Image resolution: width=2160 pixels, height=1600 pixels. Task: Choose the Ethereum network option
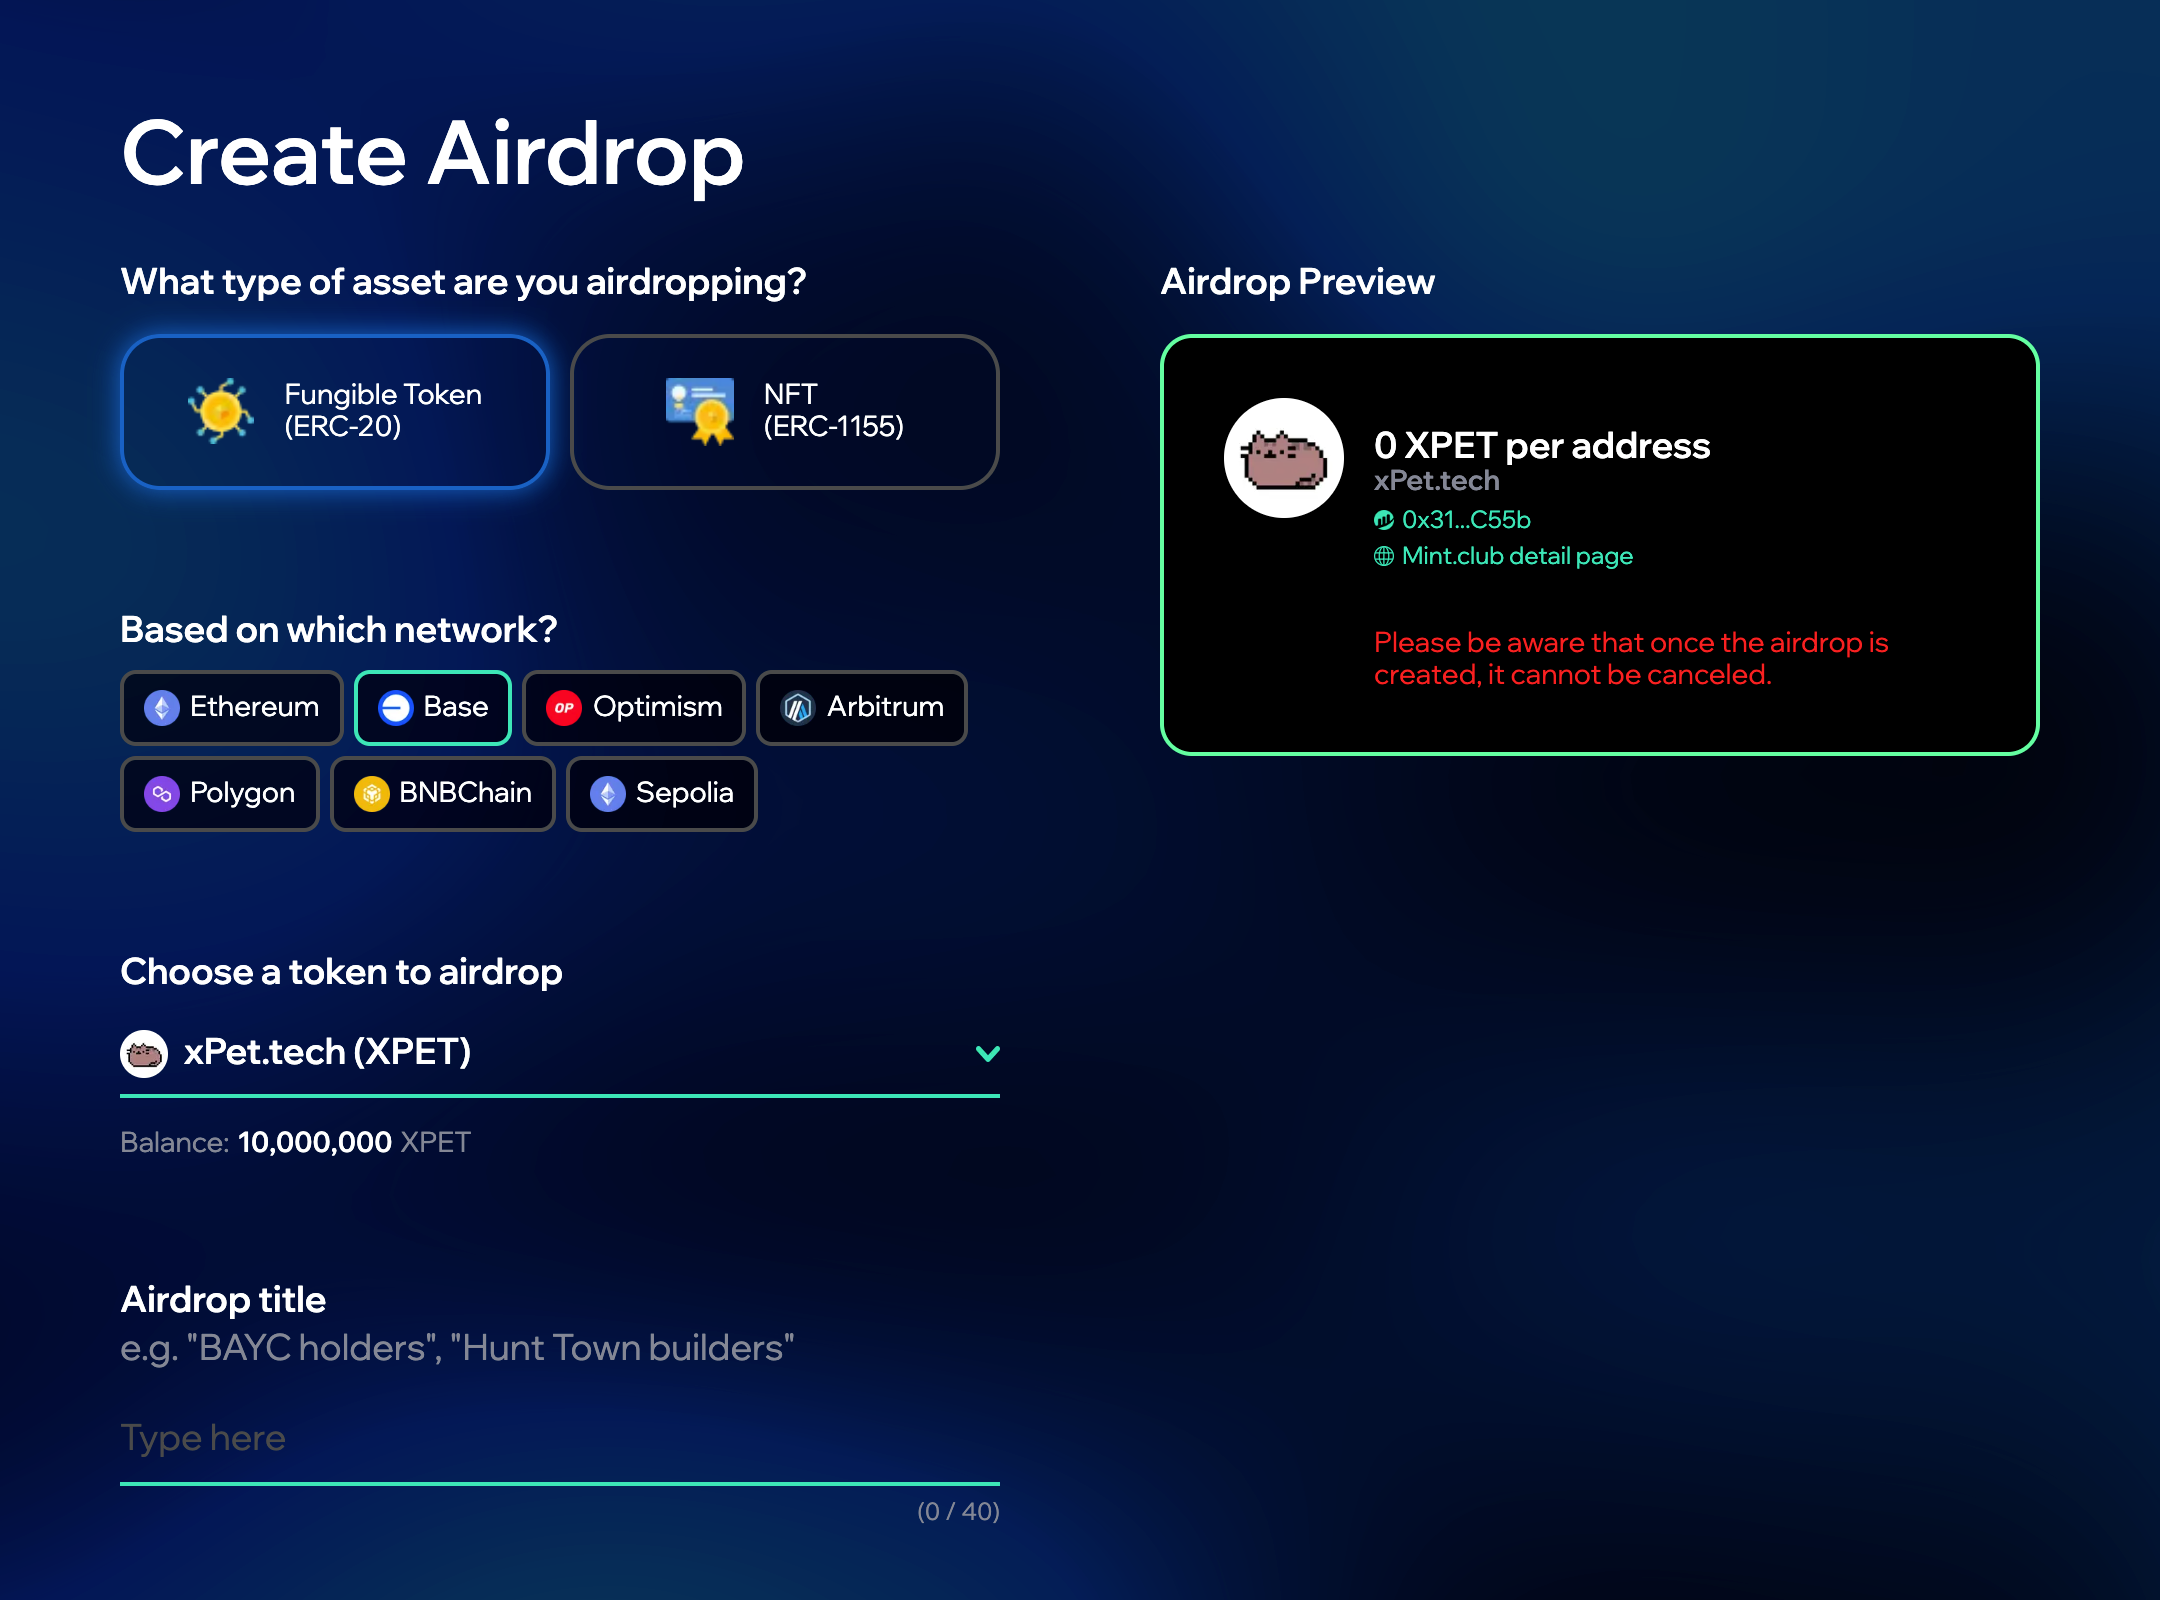pyautogui.click(x=232, y=708)
